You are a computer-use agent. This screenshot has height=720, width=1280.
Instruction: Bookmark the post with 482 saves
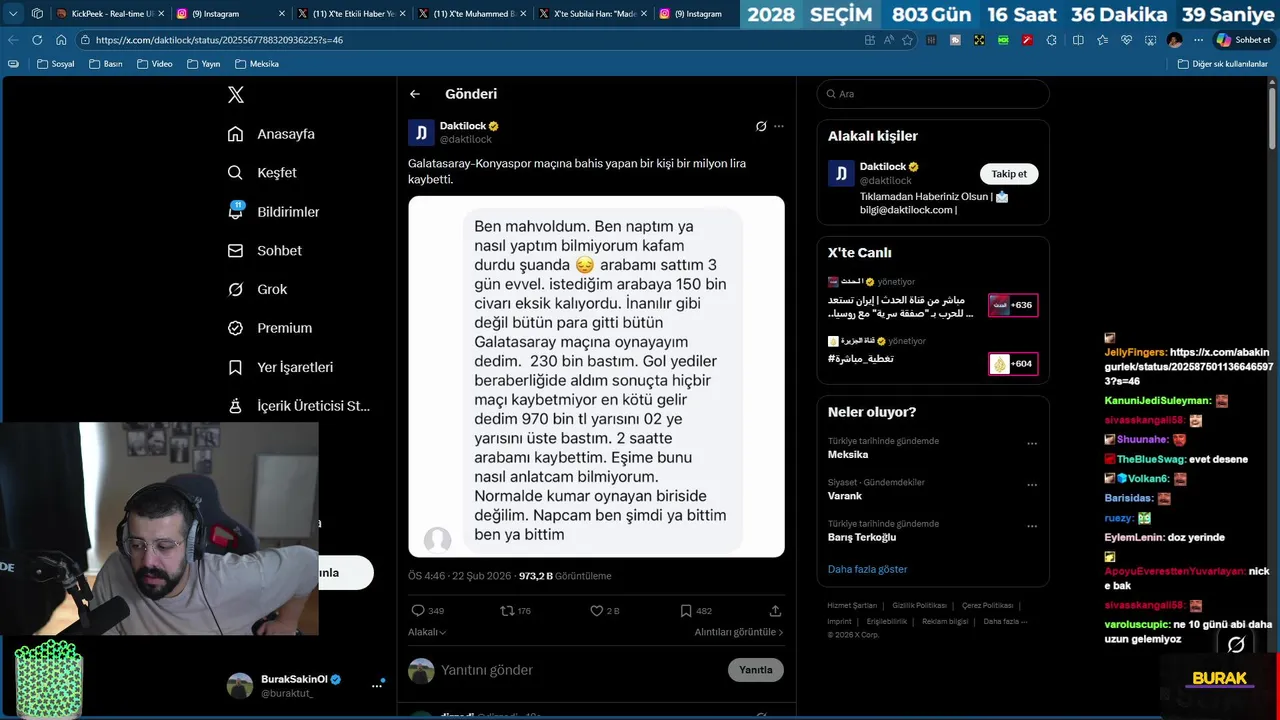pos(686,610)
